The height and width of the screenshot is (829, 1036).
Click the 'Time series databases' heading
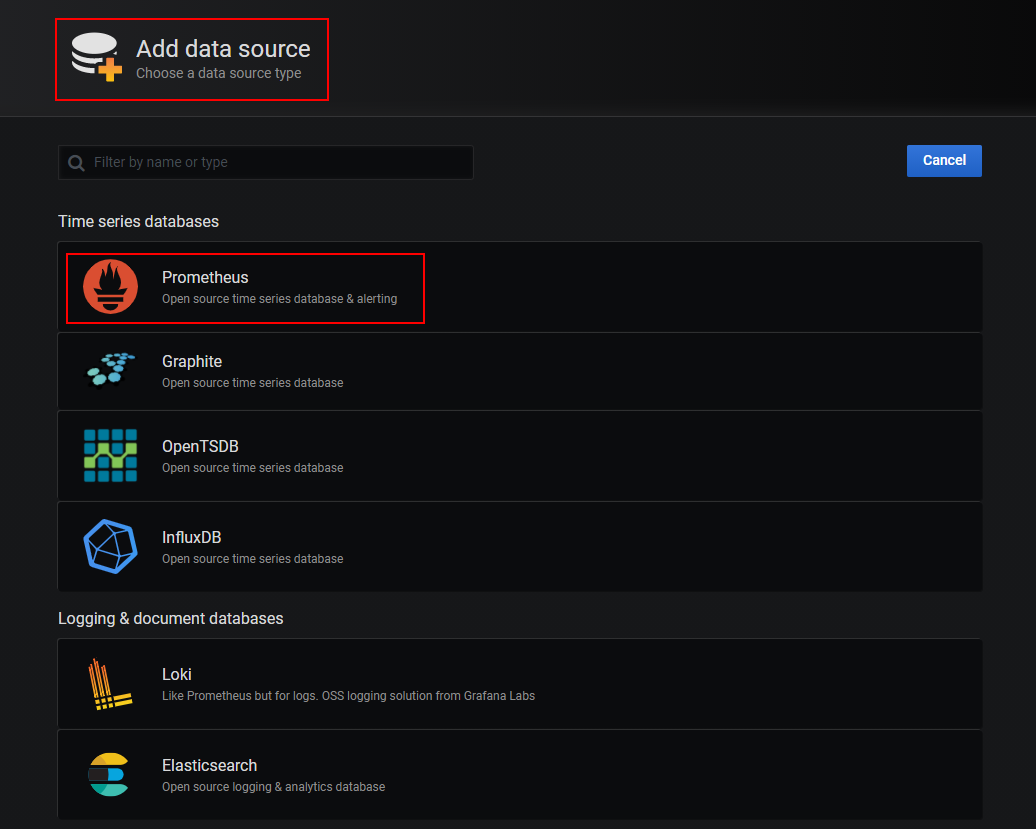[x=138, y=221]
